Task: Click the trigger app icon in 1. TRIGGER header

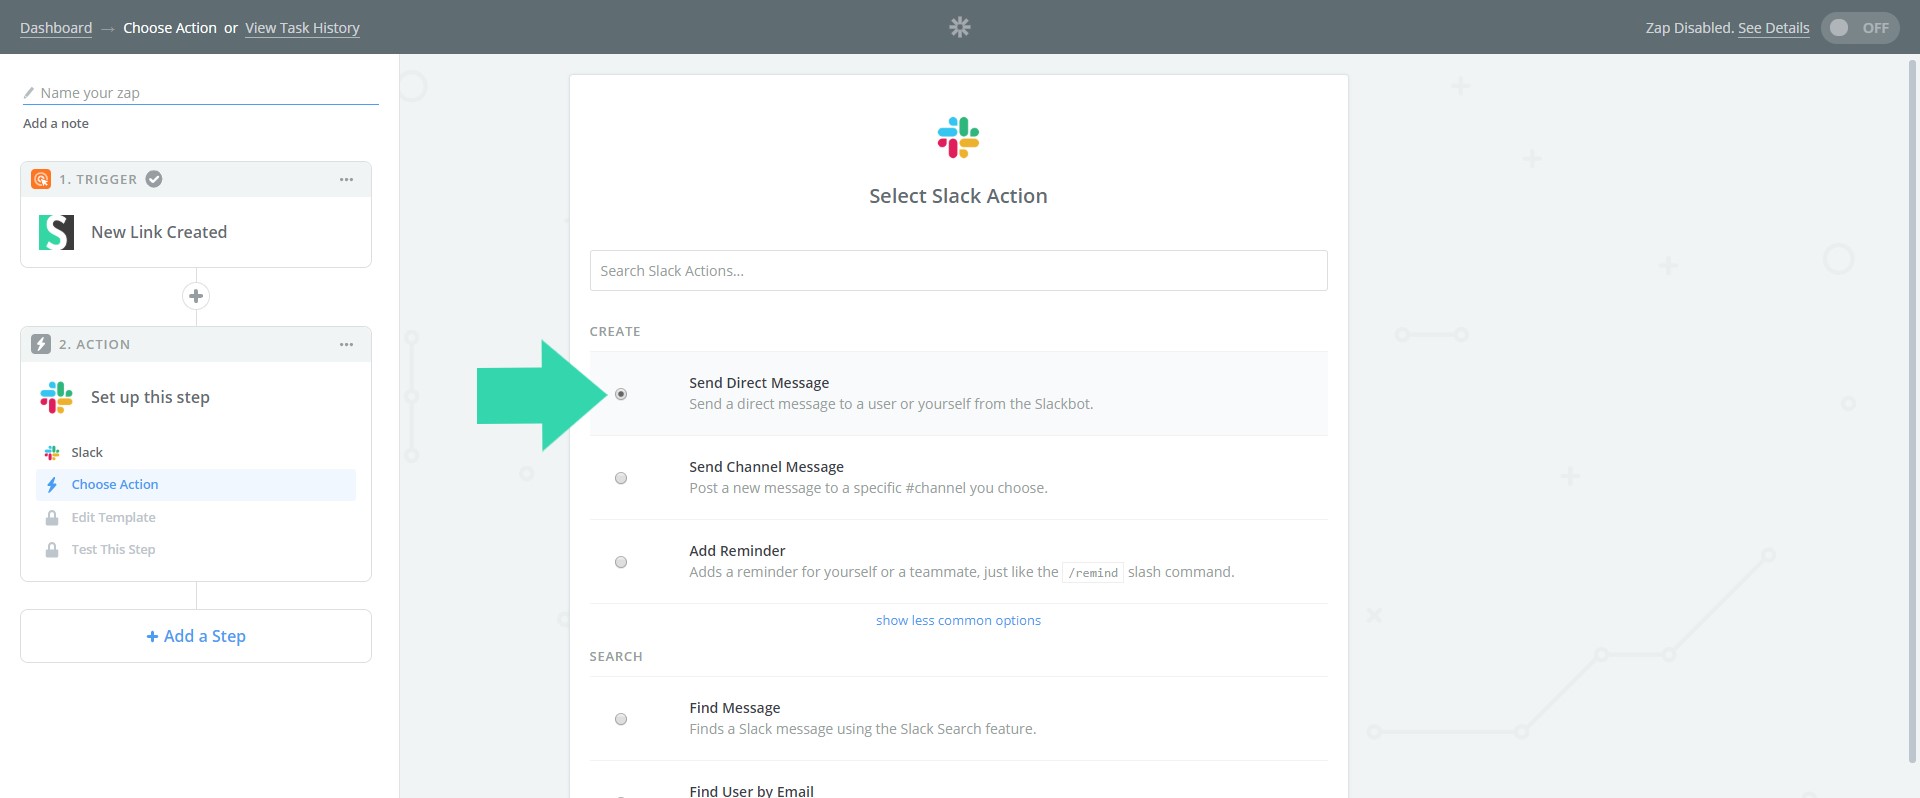Action: pyautogui.click(x=41, y=179)
